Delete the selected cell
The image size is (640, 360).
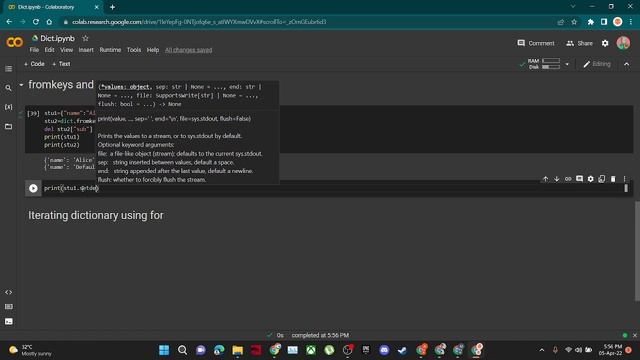pyautogui.click(x=613, y=179)
